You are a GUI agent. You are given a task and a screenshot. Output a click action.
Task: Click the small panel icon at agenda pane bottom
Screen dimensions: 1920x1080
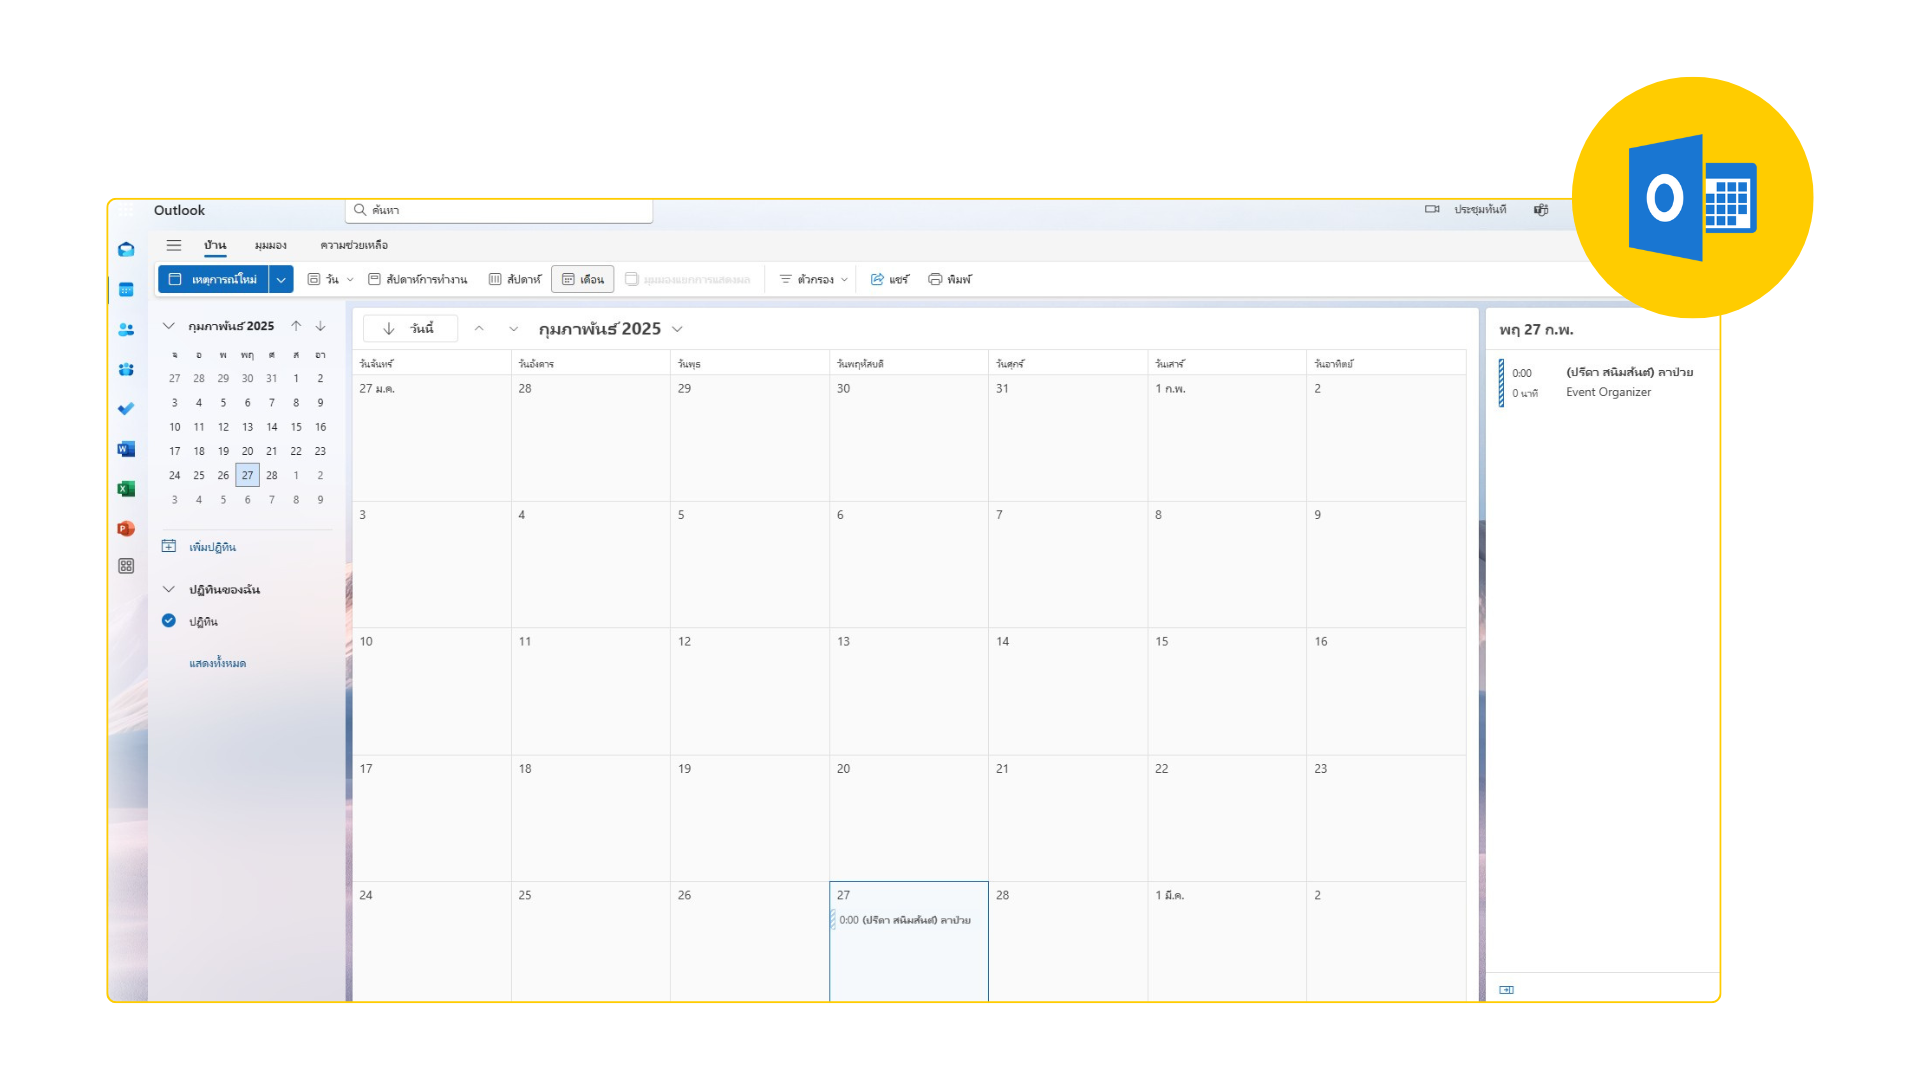[x=1507, y=990]
